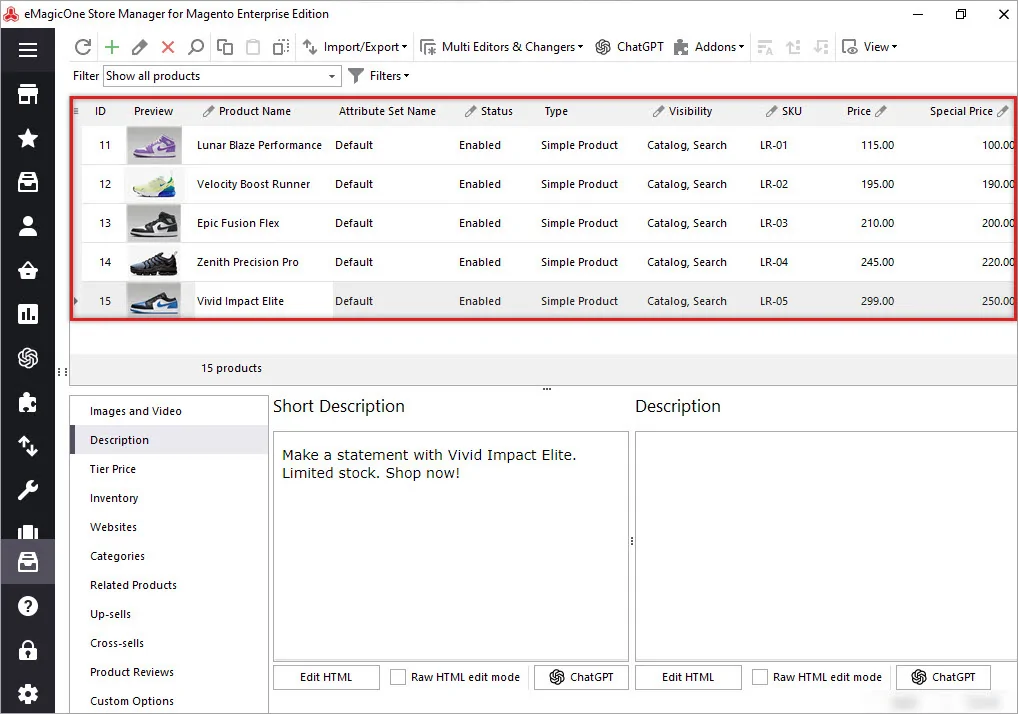The height and width of the screenshot is (714, 1018).
Task: Open the customers person icon
Action: [27, 226]
